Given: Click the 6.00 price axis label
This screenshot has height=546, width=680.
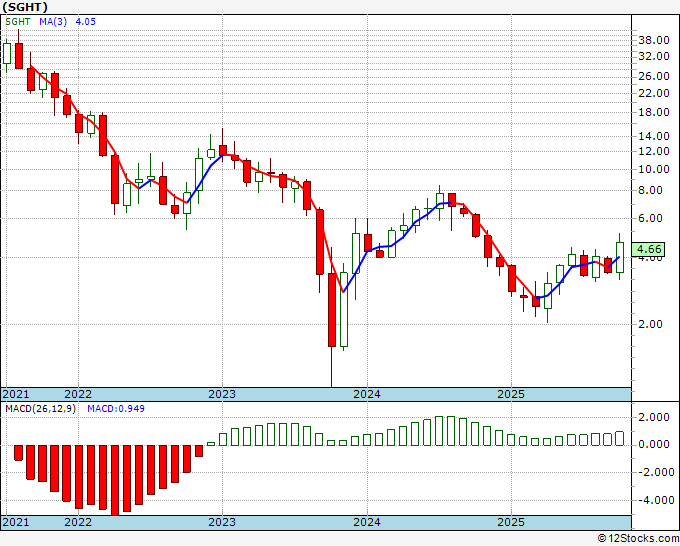Looking at the screenshot, I should pyautogui.click(x=650, y=218).
